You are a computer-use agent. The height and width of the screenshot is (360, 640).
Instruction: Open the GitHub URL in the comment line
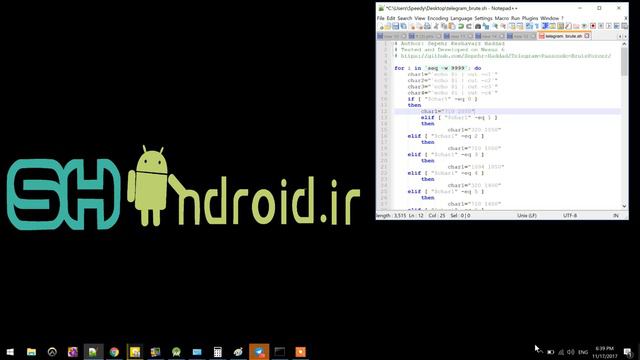coord(506,56)
